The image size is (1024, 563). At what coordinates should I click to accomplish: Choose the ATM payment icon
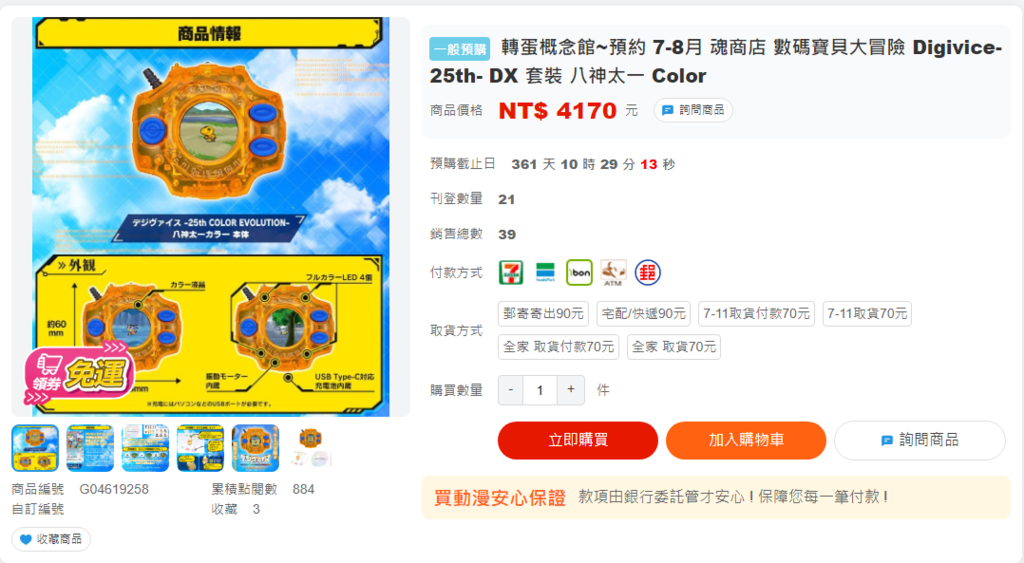(613, 272)
